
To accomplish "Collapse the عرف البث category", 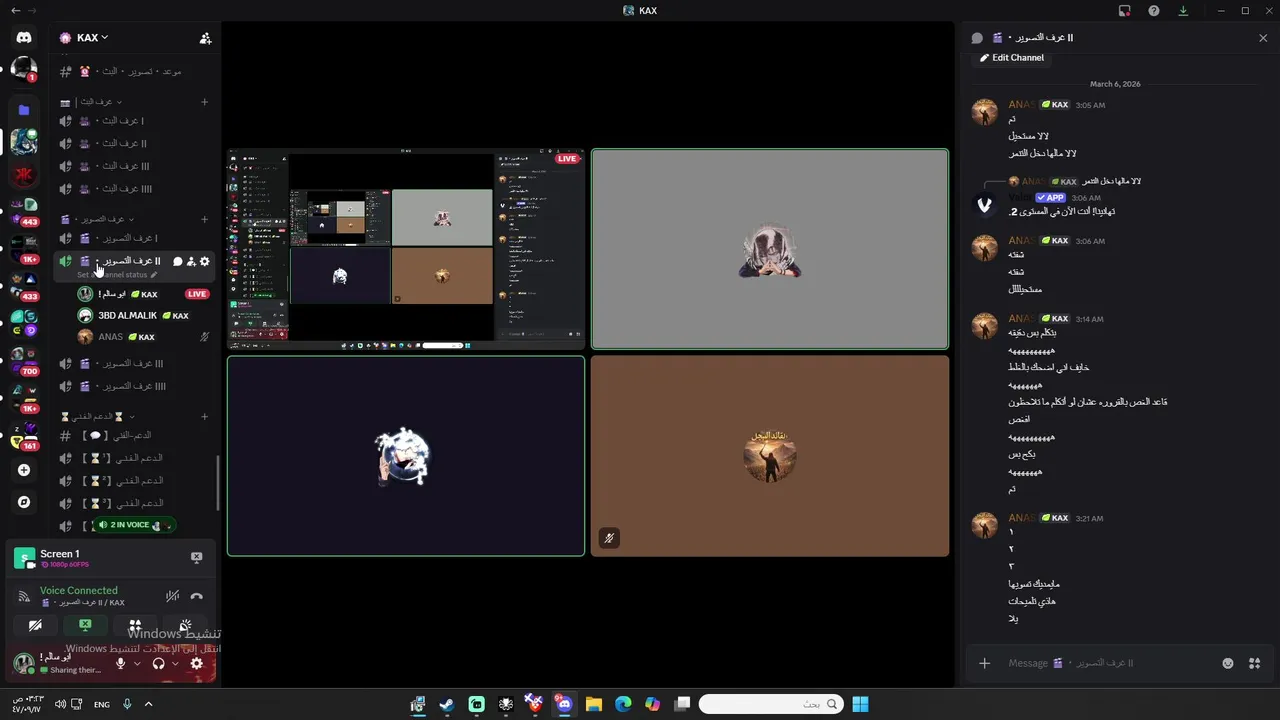I will 98,102.
